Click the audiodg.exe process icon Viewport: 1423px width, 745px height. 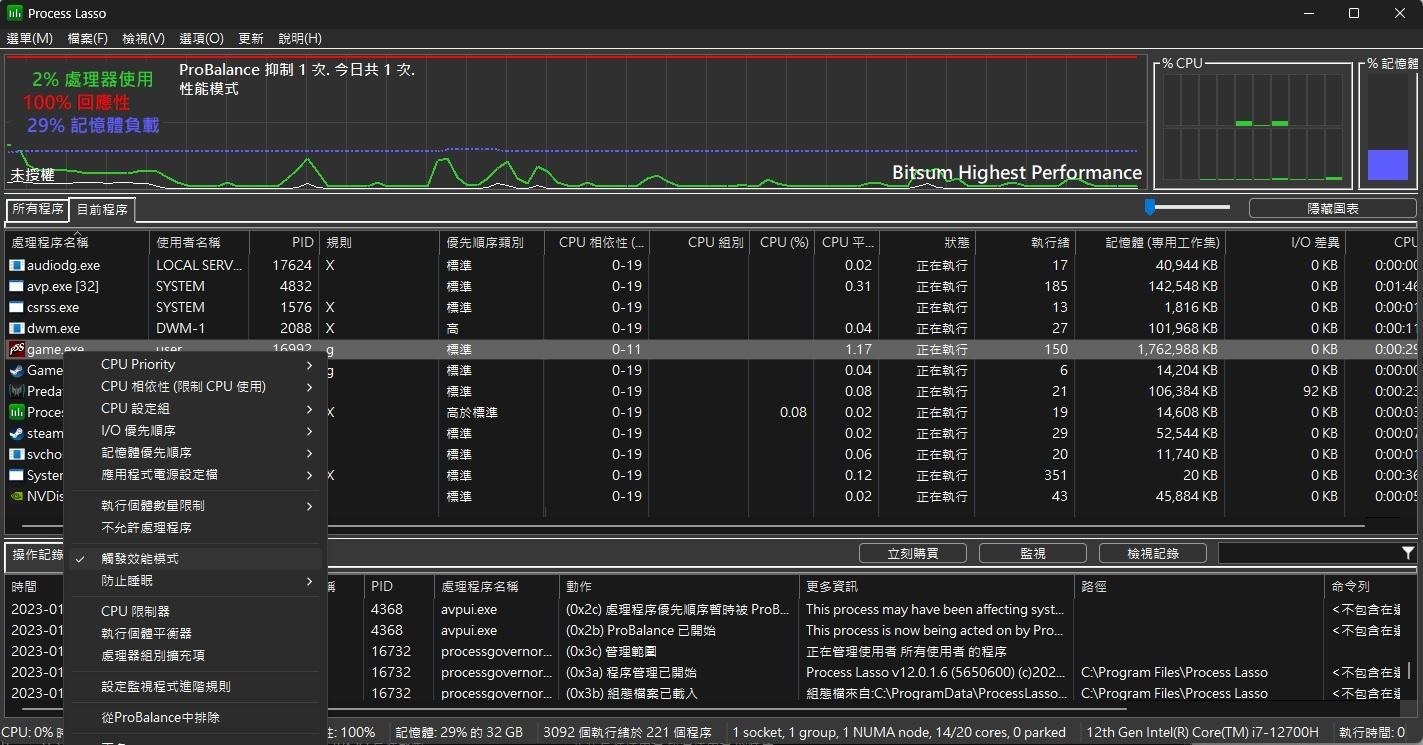[x=16, y=265]
